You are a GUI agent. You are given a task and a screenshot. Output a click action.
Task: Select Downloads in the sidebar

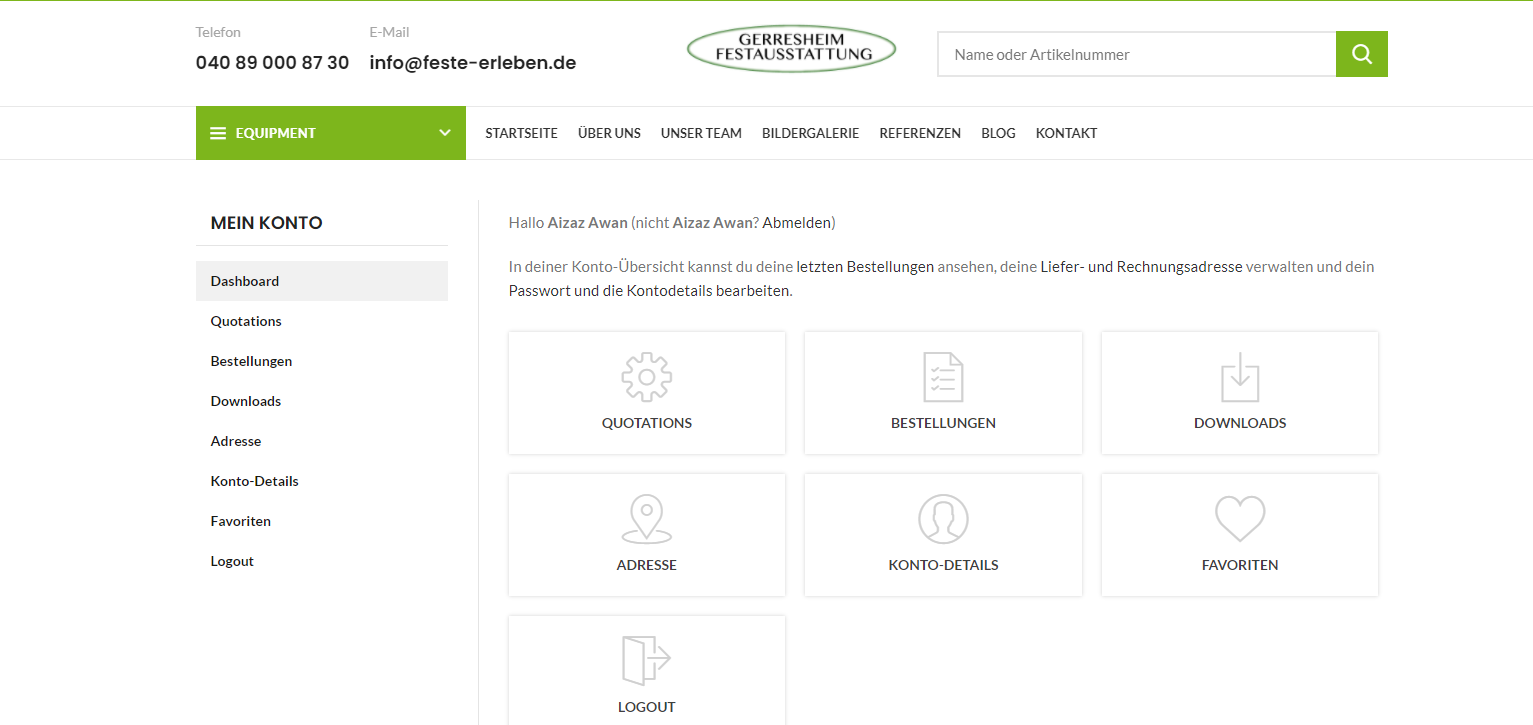click(x=322, y=401)
